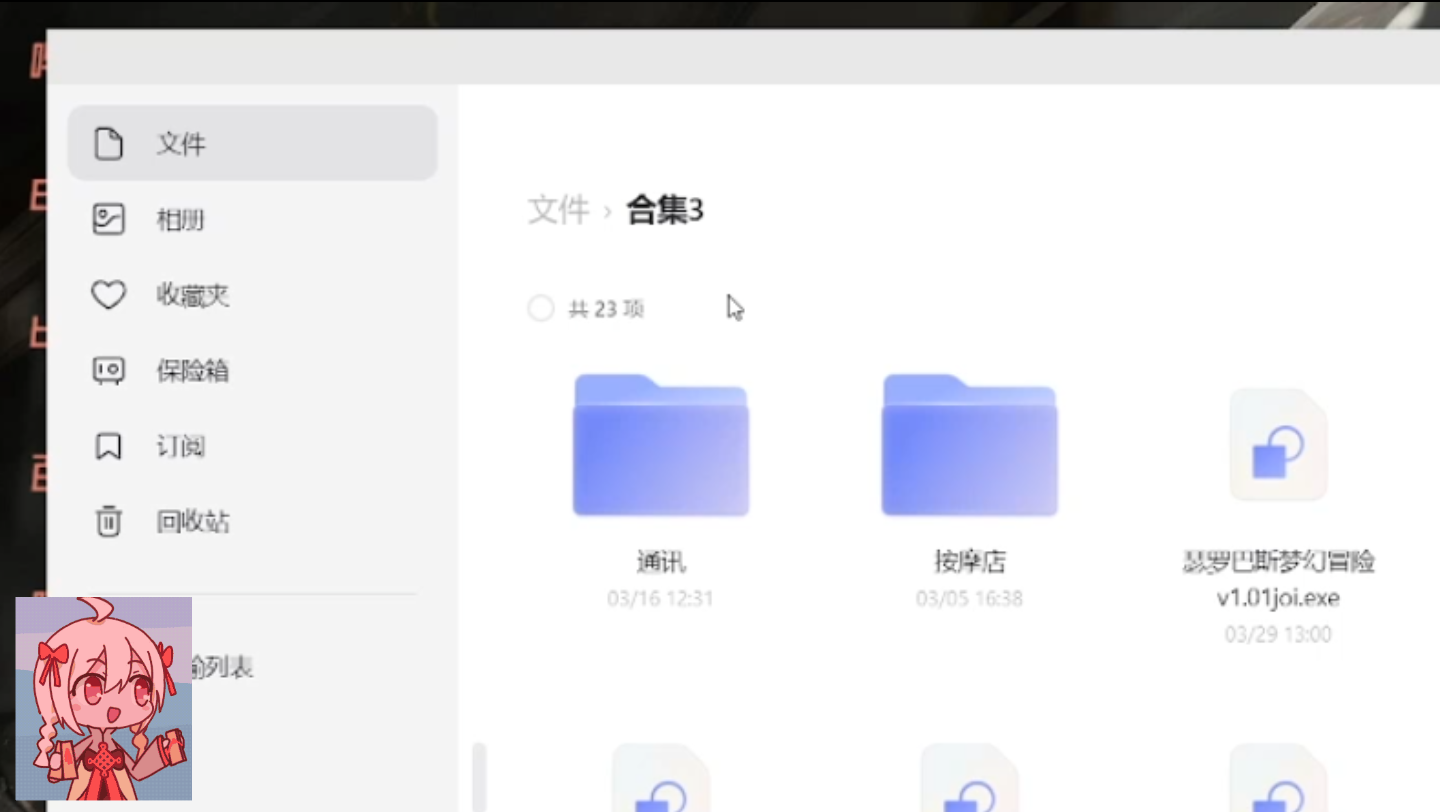This screenshot has height=812, width=1440.
Task: Click the 合集3 breadcrumb title
Action: pos(665,210)
